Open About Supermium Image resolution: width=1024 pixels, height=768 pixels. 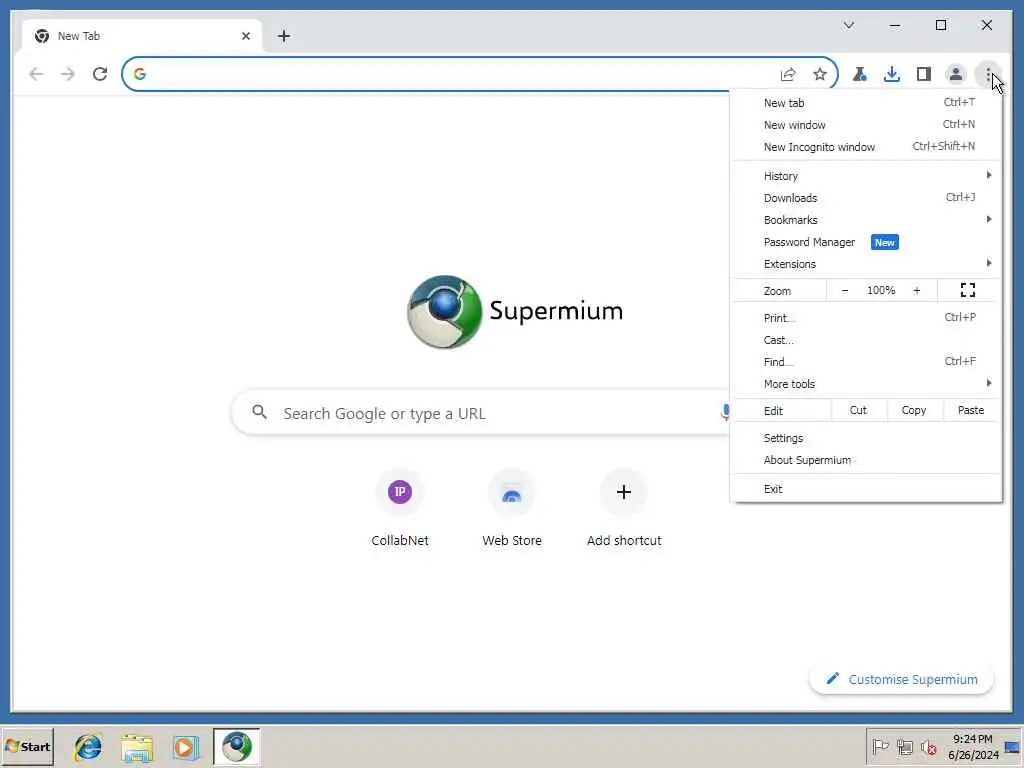click(866, 460)
